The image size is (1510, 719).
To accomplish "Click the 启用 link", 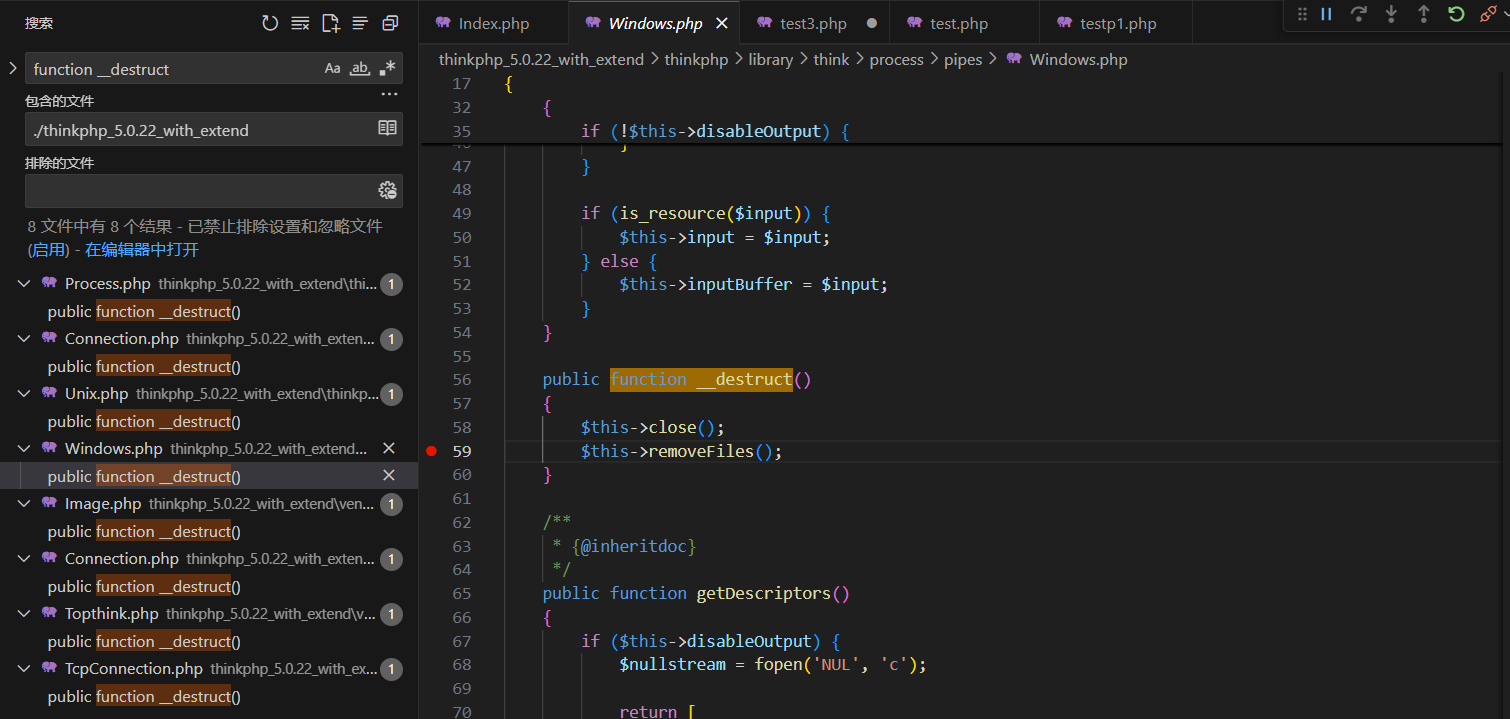I will tap(47, 249).
